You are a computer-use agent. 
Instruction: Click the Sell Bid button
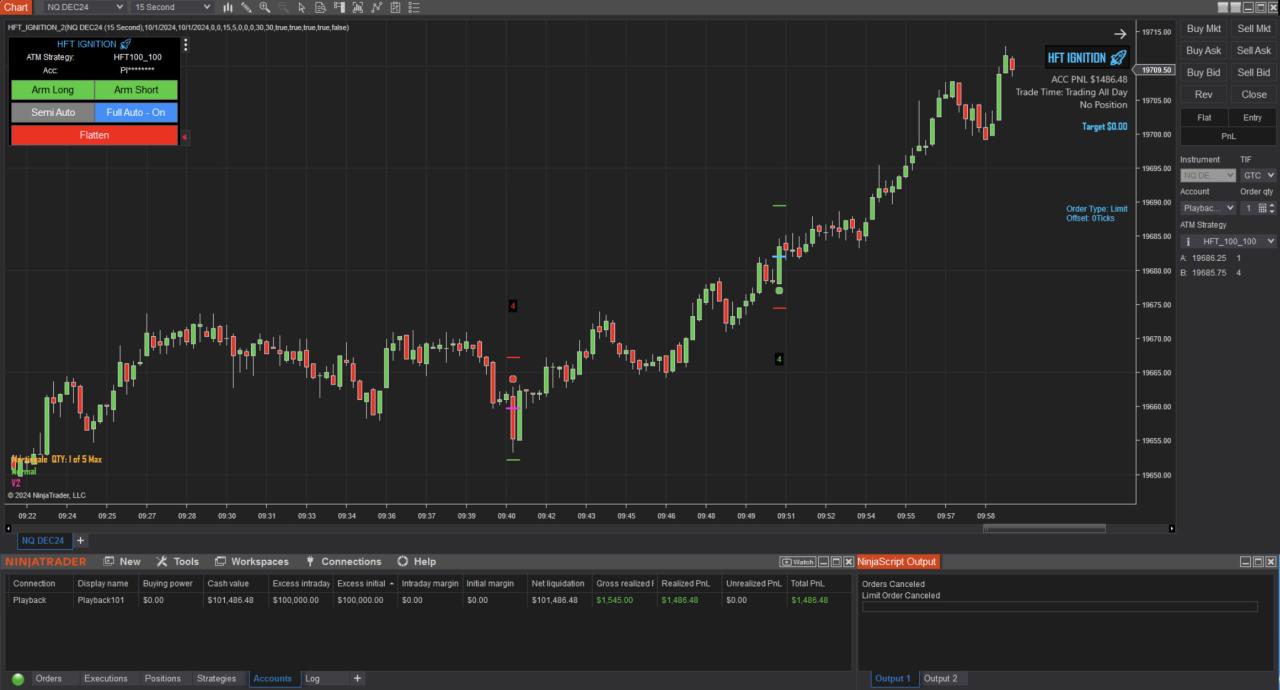1254,73
